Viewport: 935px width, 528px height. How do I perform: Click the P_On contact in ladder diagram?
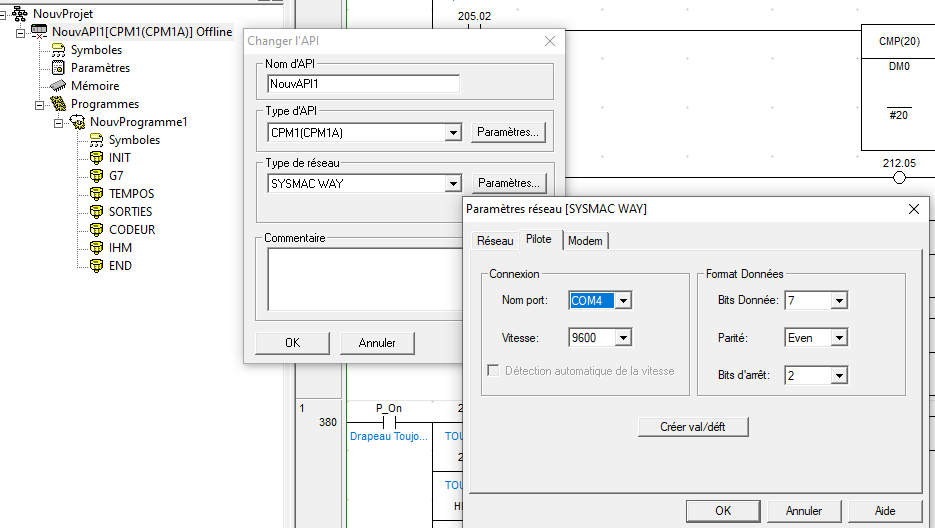(389, 422)
